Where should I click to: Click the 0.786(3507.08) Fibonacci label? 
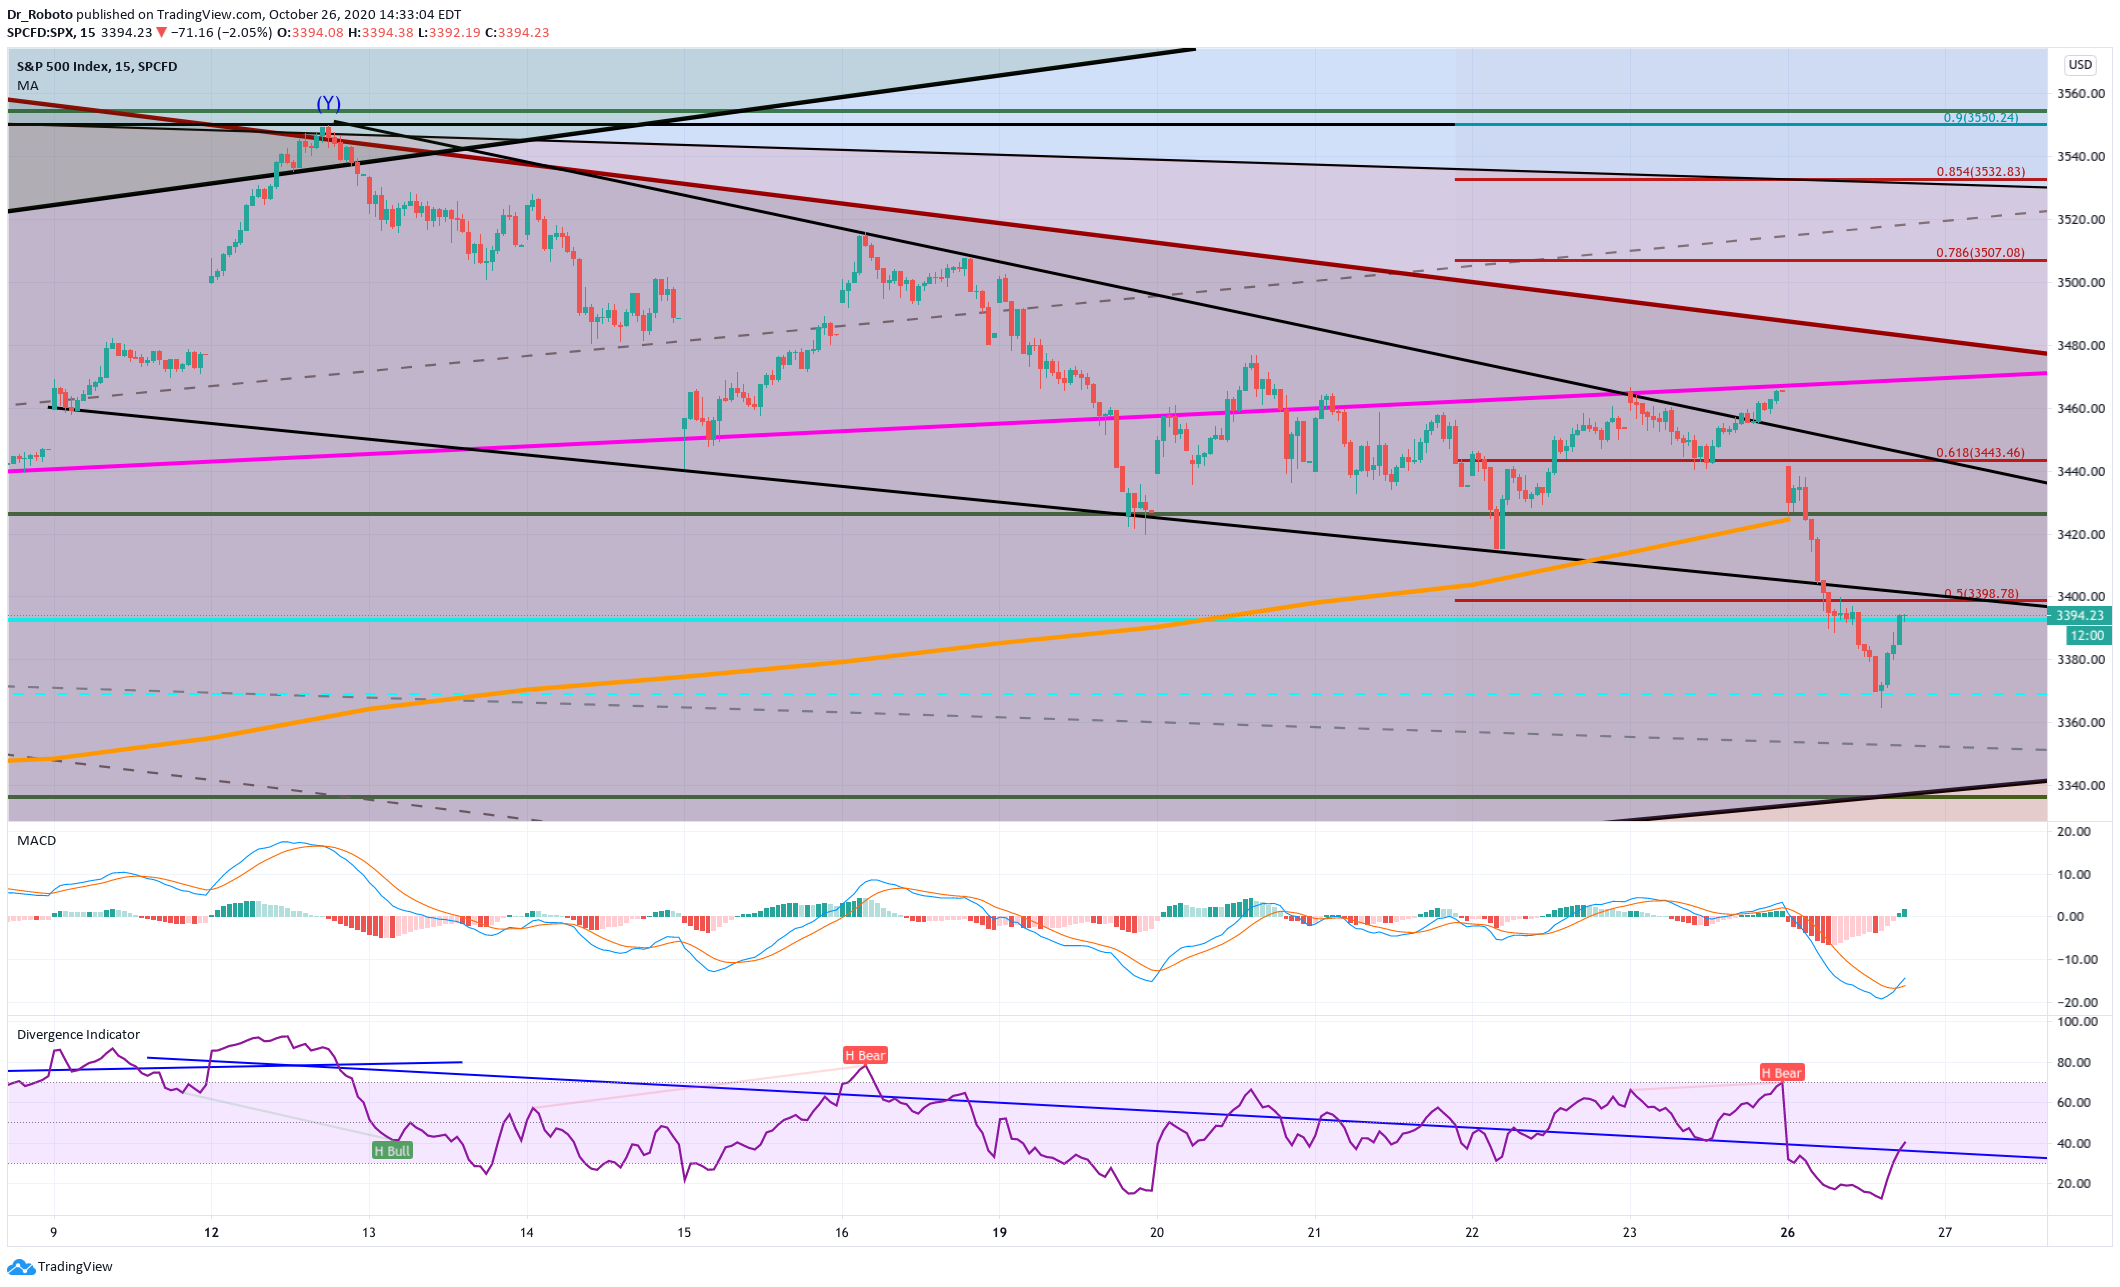pyautogui.click(x=1980, y=253)
